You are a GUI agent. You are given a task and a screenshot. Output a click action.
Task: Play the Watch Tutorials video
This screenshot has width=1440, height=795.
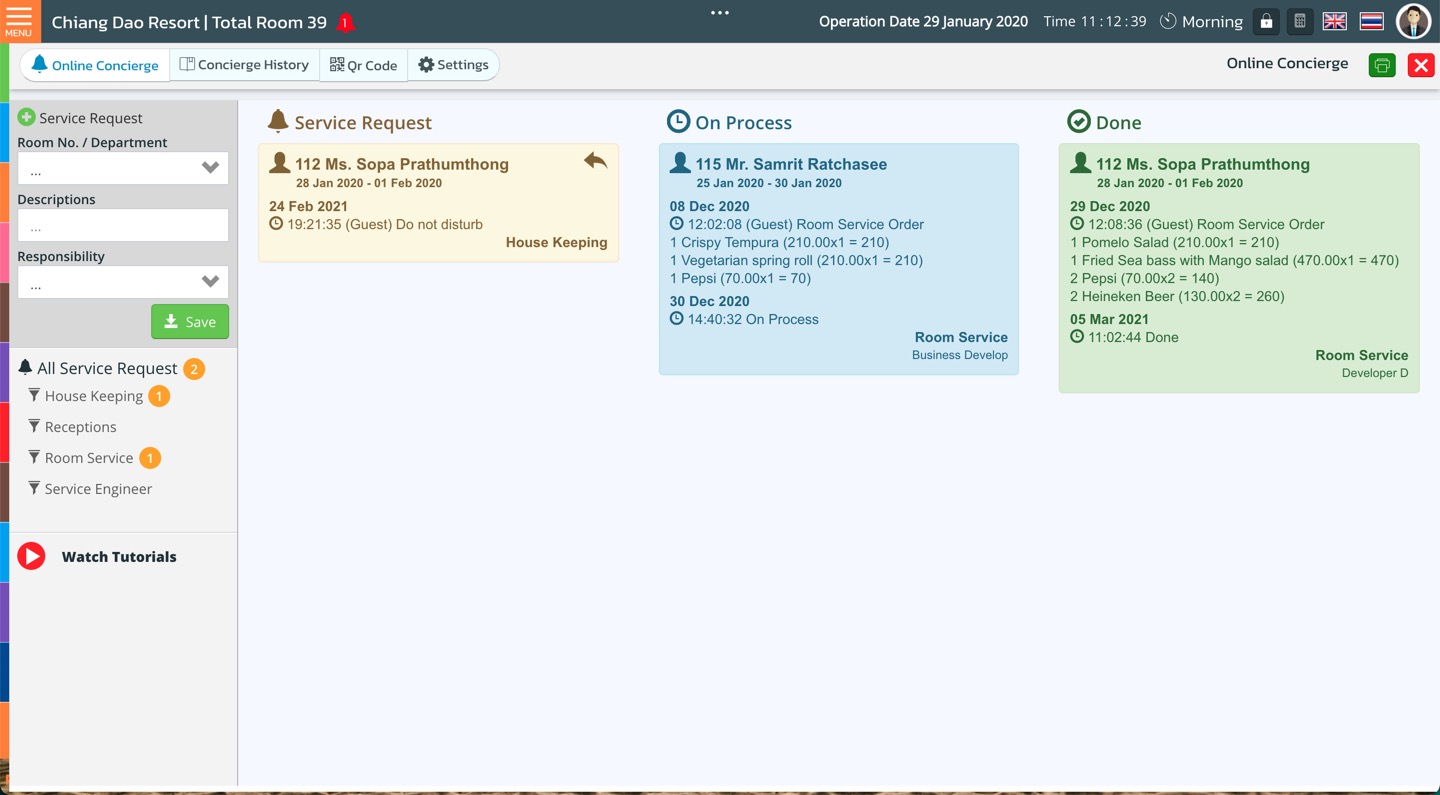32,557
